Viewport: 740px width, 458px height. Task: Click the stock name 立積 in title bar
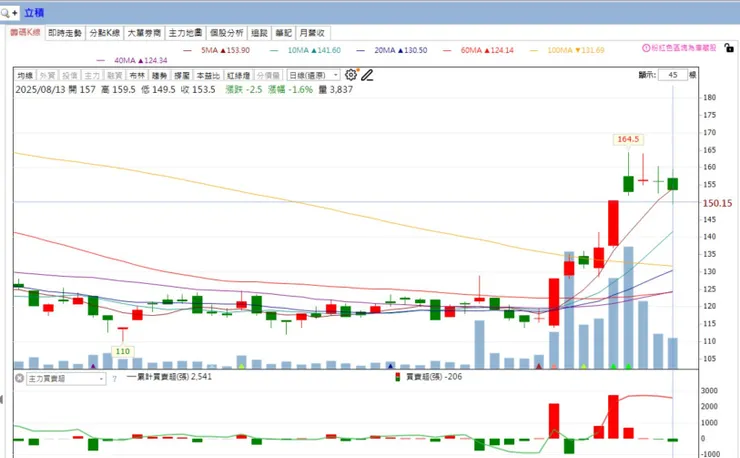tap(34, 13)
